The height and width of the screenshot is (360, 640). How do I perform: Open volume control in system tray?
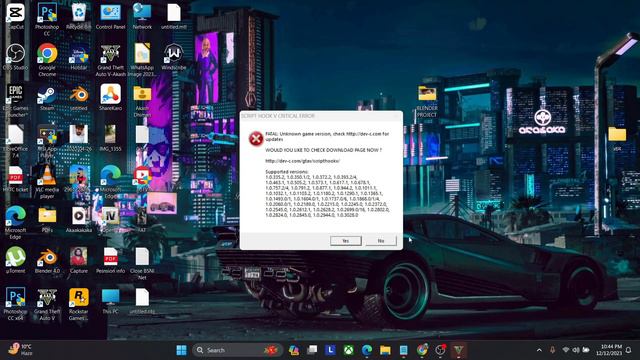point(576,350)
